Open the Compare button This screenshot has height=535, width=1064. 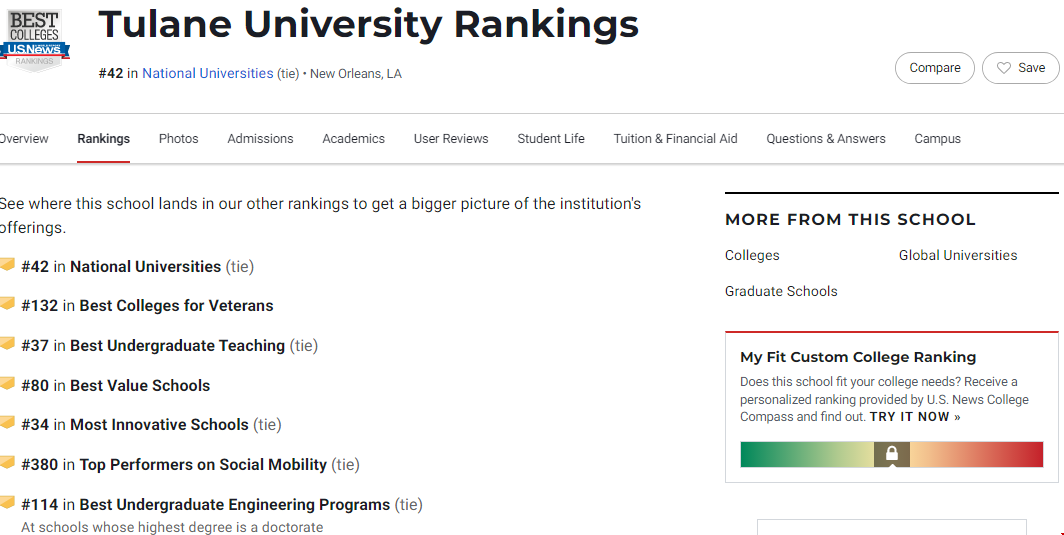pos(934,68)
